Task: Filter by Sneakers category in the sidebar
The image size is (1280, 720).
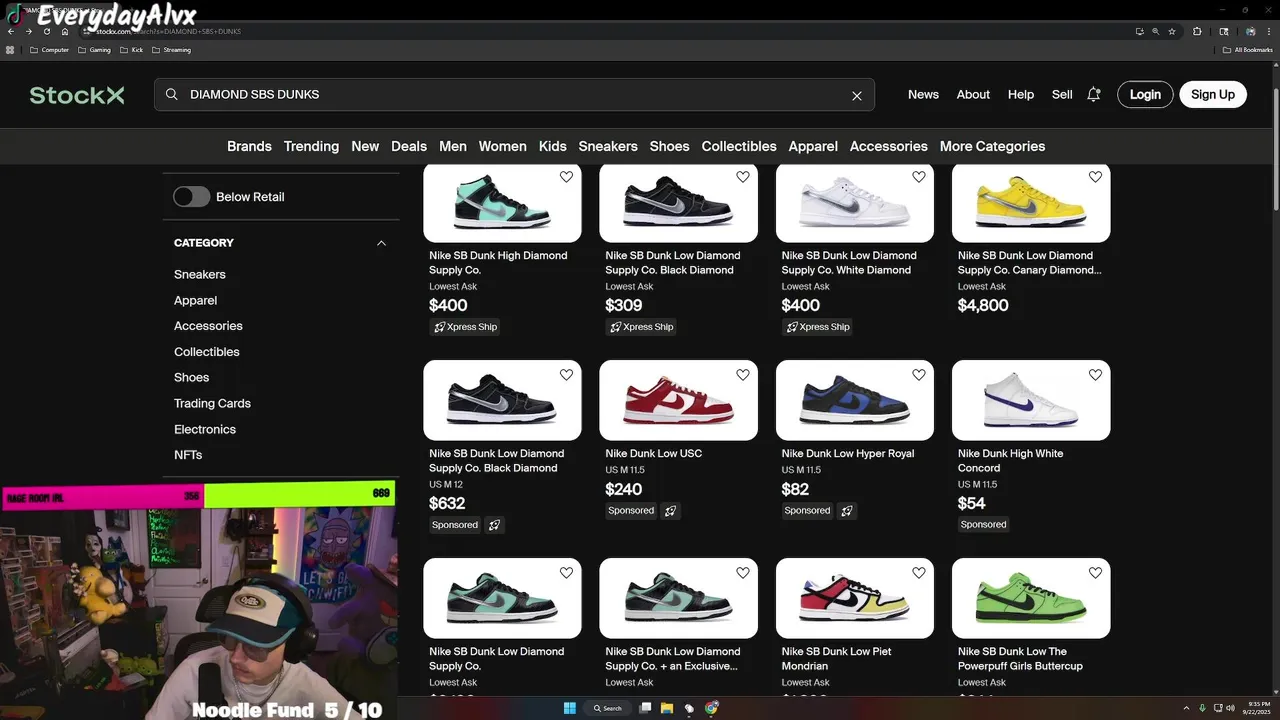Action: pyautogui.click(x=200, y=274)
